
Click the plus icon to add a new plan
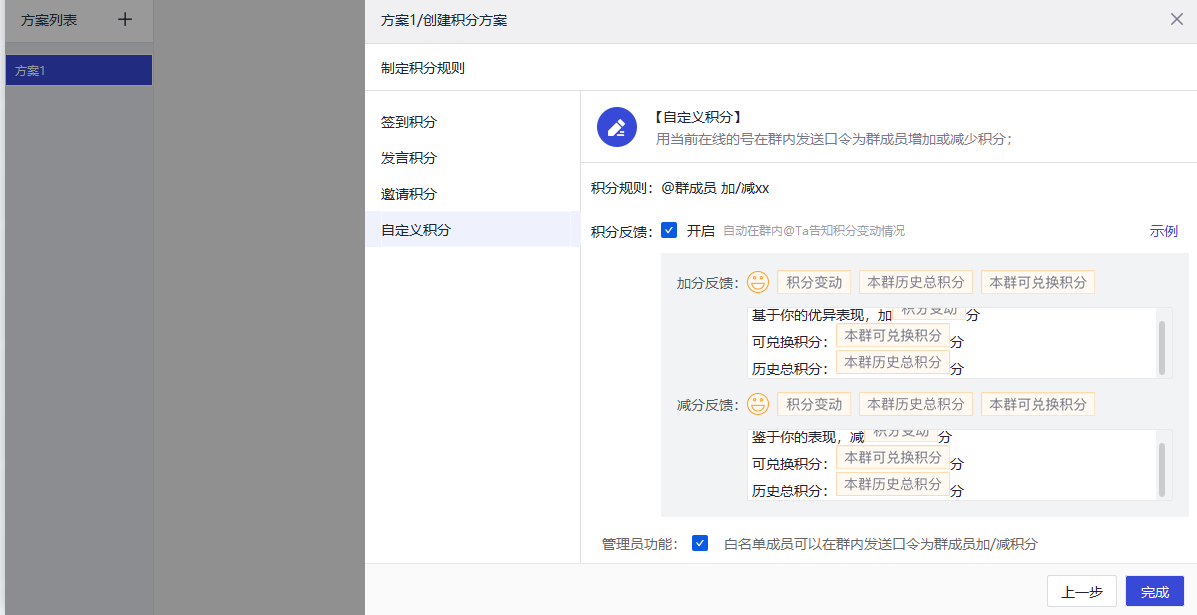(125, 19)
